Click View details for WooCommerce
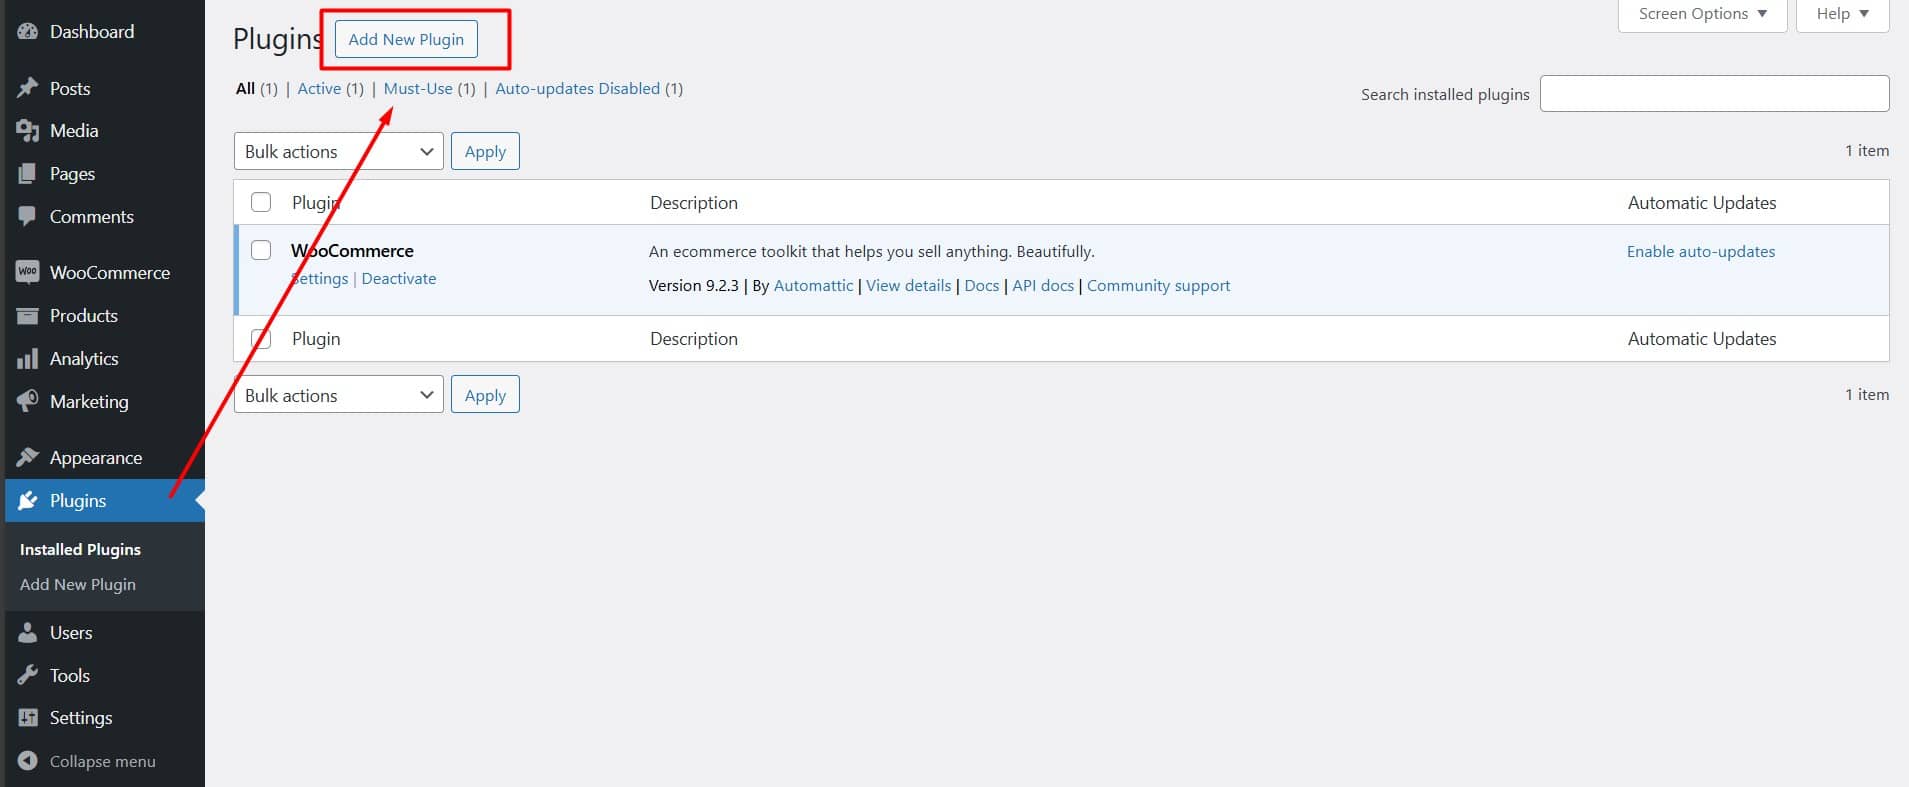The image size is (1909, 787). pos(908,285)
